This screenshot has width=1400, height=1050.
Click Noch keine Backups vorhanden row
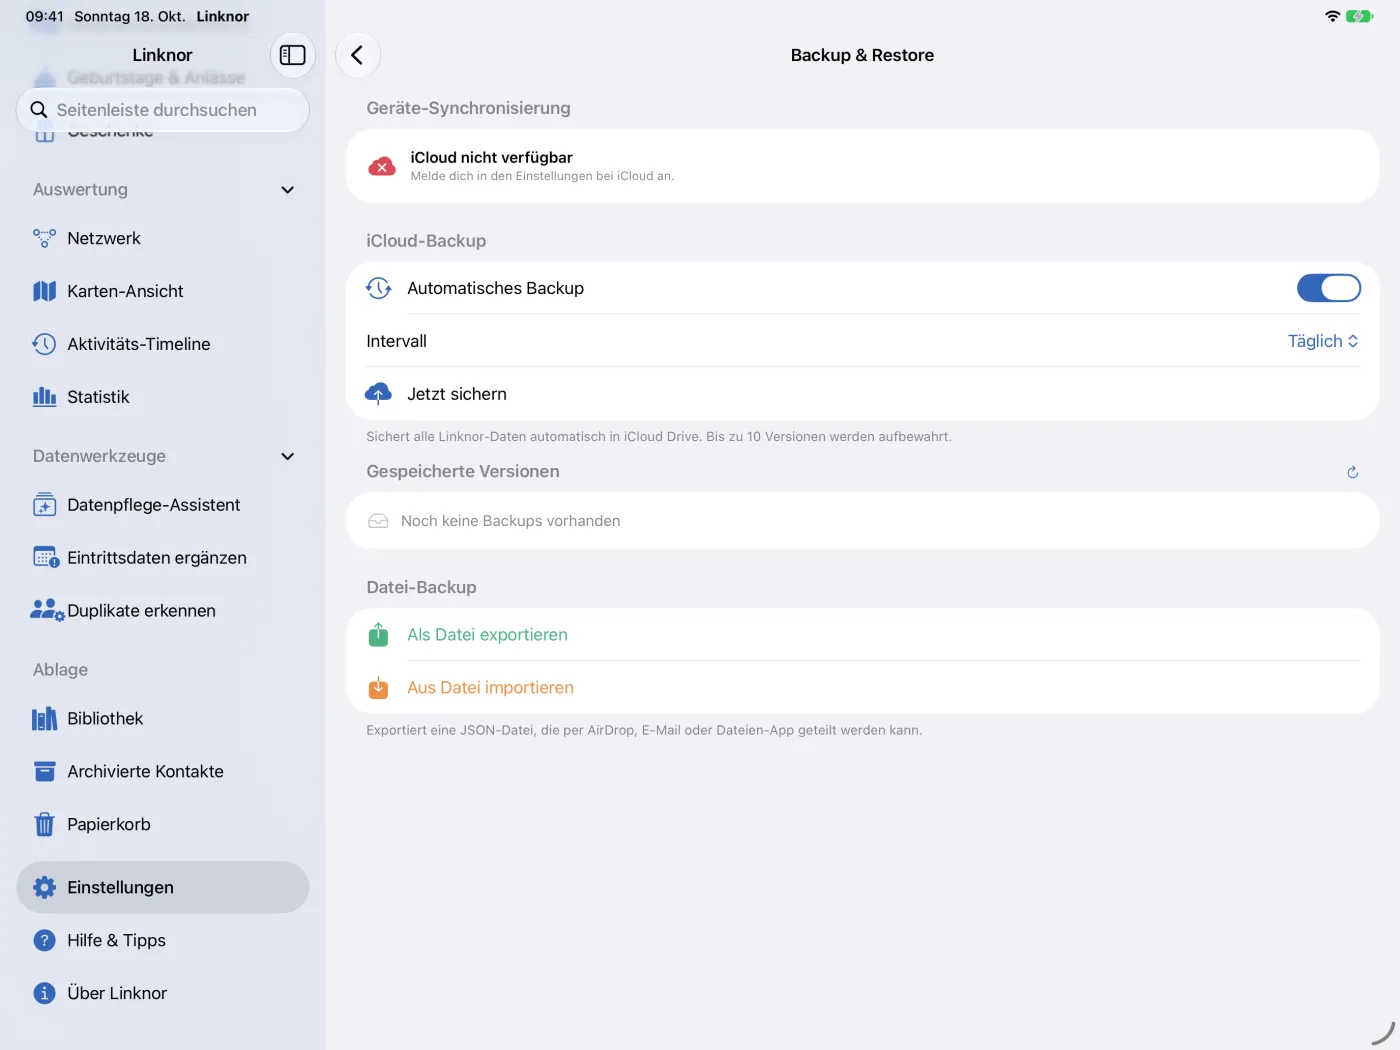click(x=863, y=521)
